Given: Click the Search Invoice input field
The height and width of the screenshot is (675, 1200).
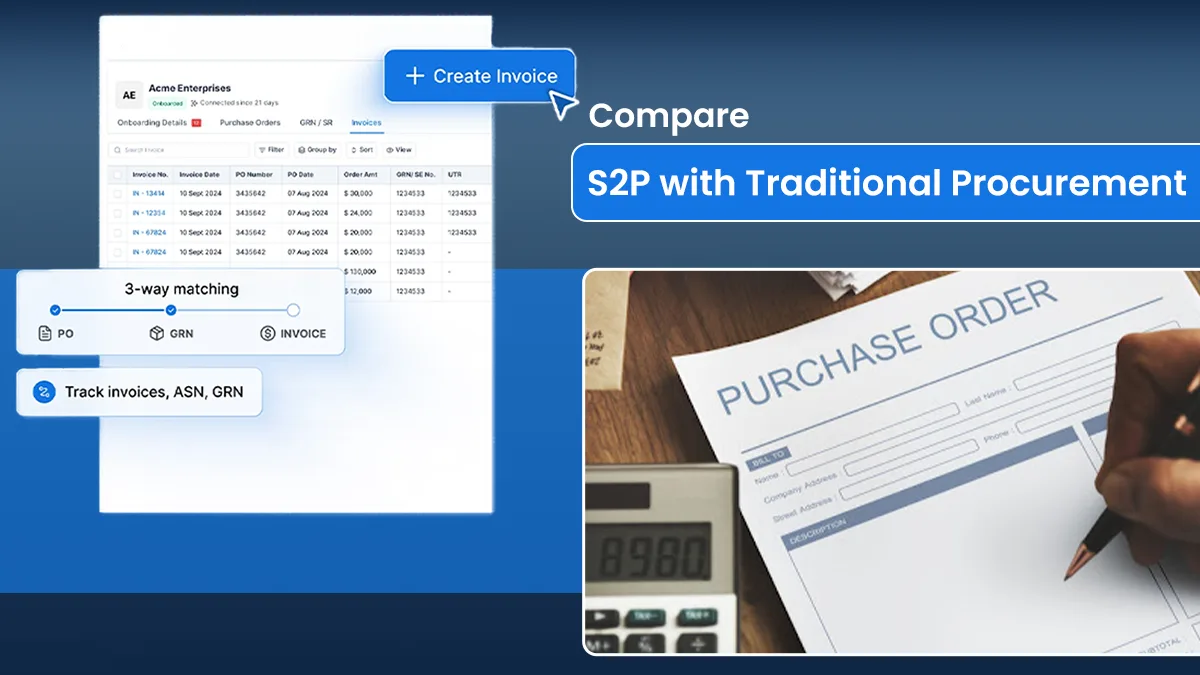Looking at the screenshot, I should click(x=178, y=150).
